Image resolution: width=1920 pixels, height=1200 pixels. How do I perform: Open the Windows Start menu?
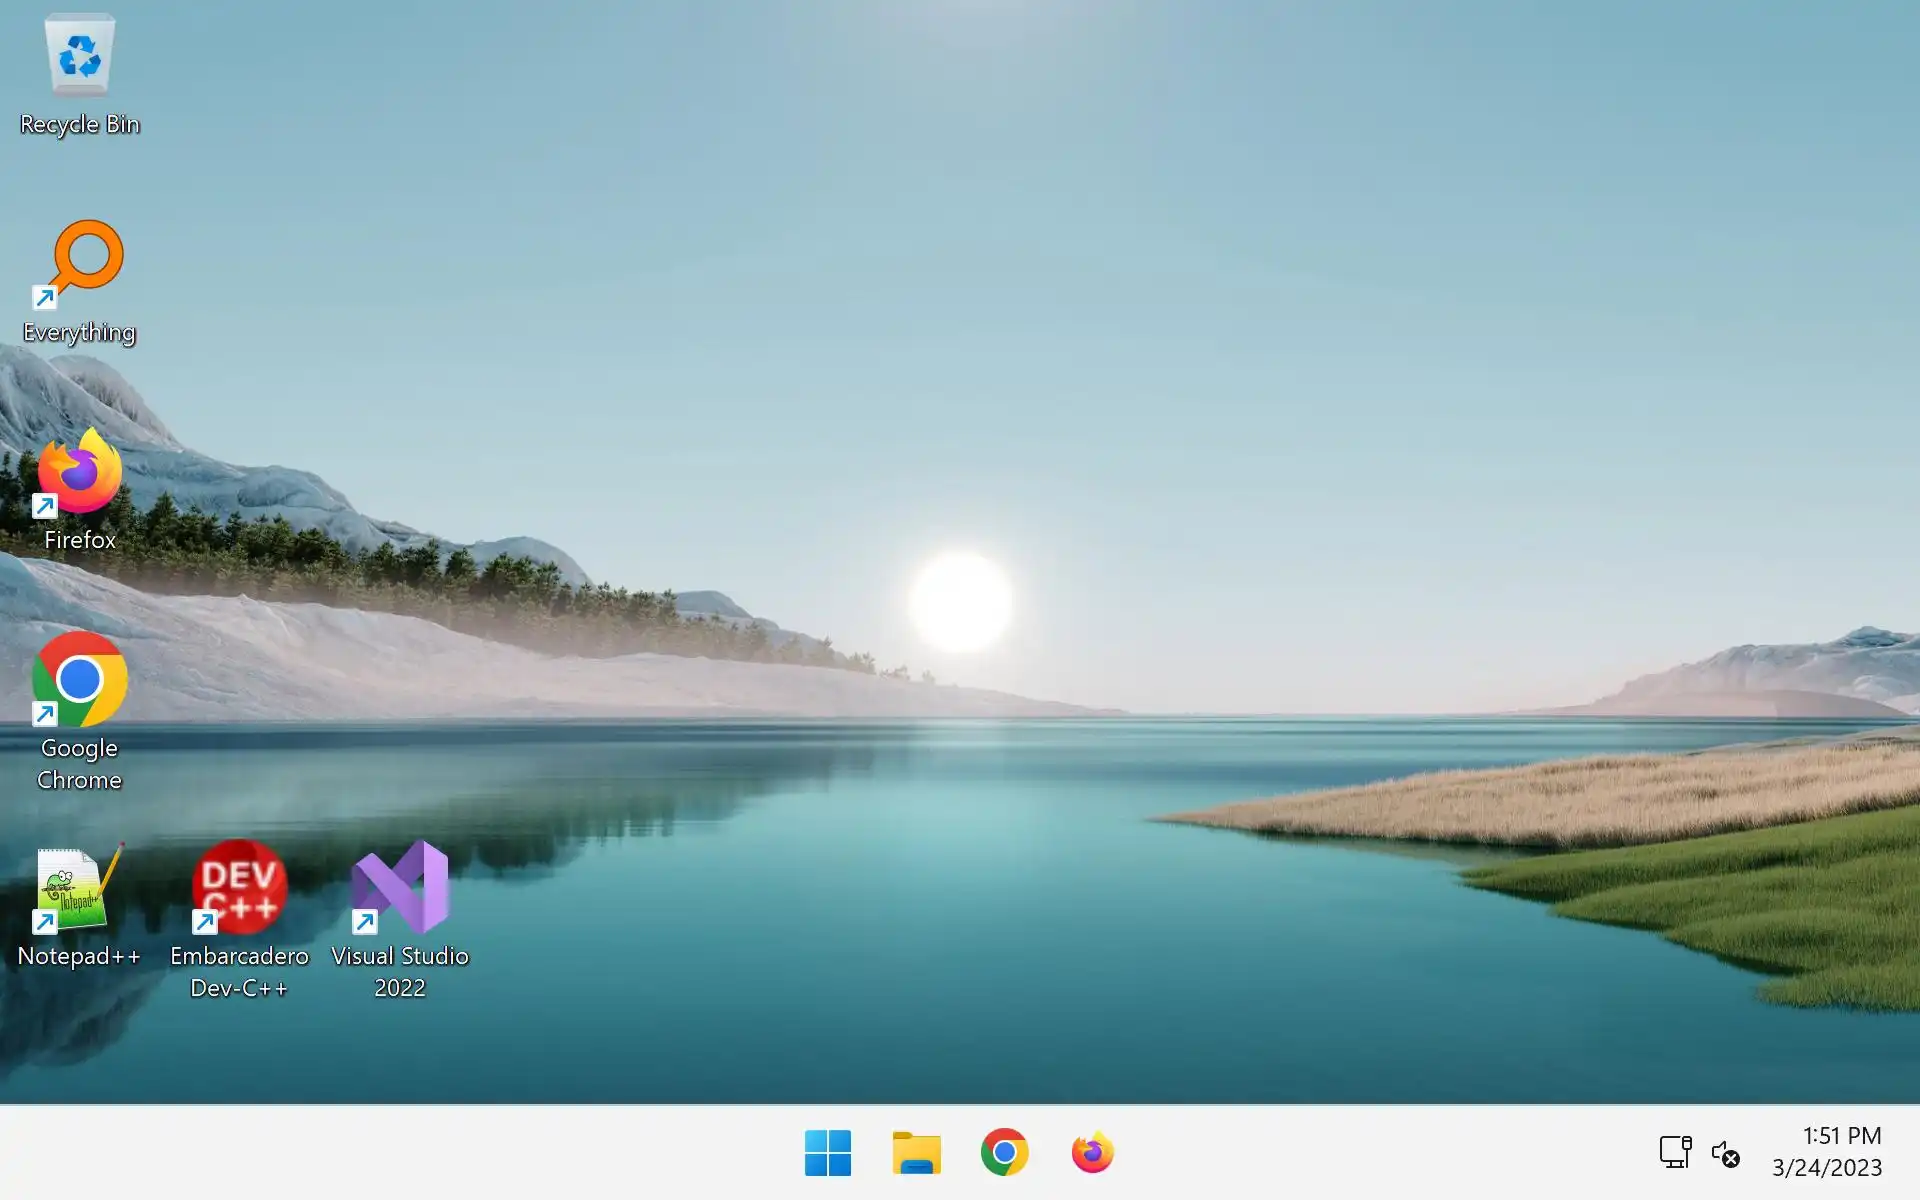[x=828, y=1153]
